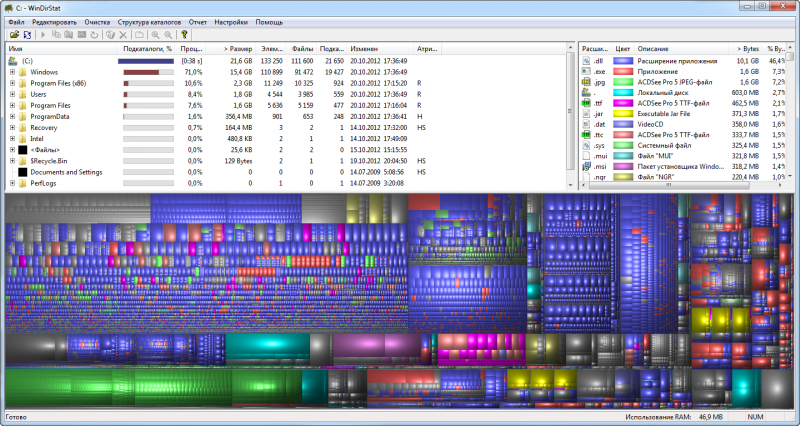This screenshot has height=426, width=800.
Task: Expand the Program Files (x86) node
Action: 12,83
